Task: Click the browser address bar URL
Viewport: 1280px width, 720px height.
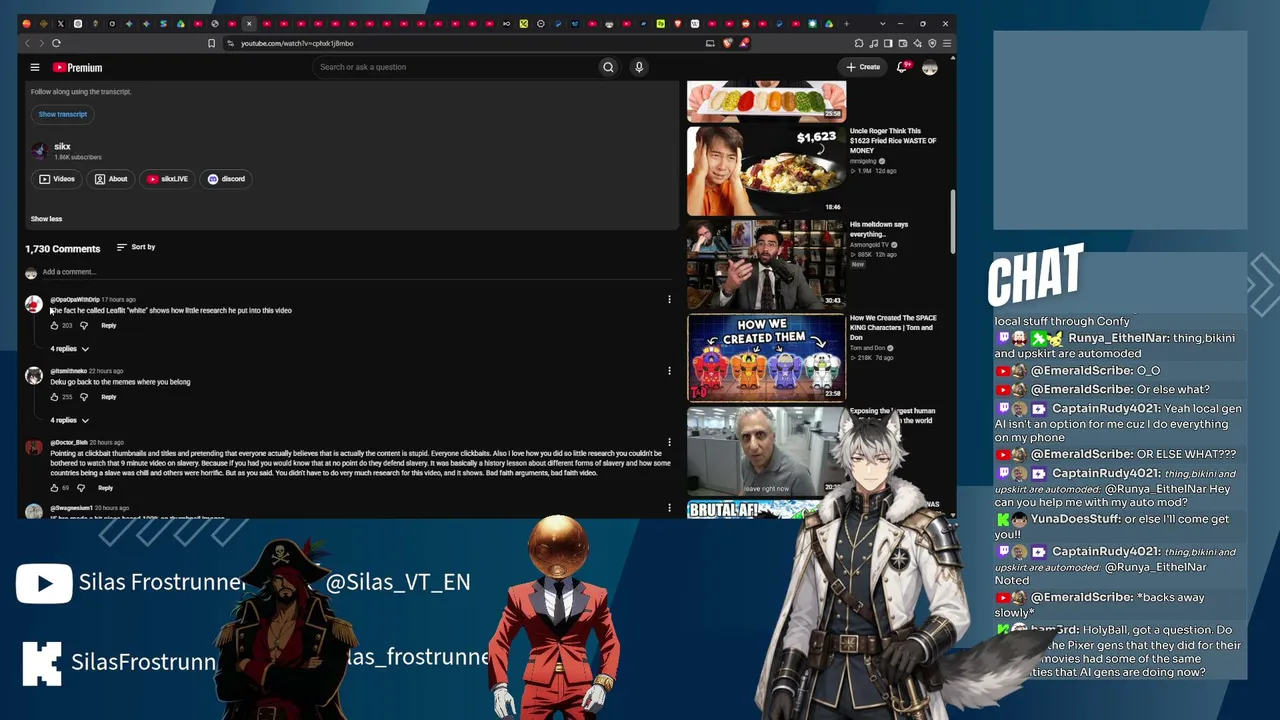Action: pos(297,43)
